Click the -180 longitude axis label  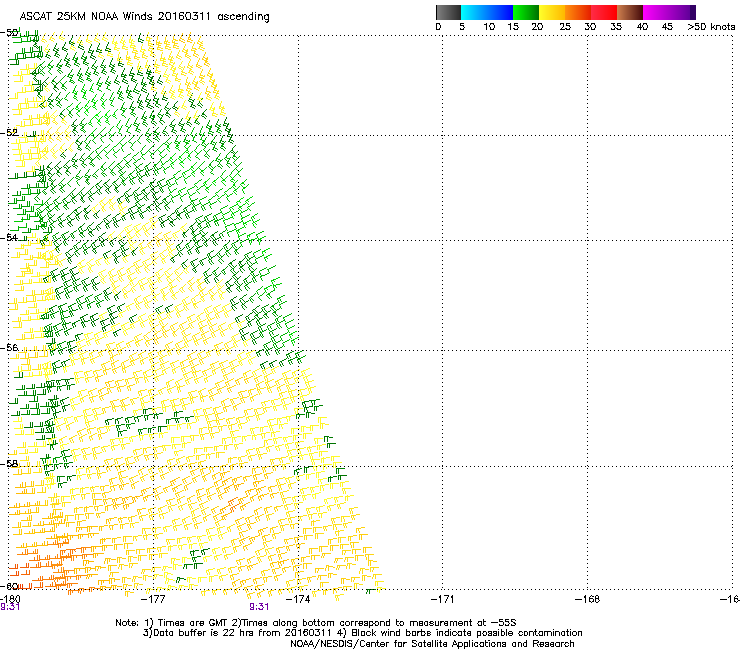point(10,599)
